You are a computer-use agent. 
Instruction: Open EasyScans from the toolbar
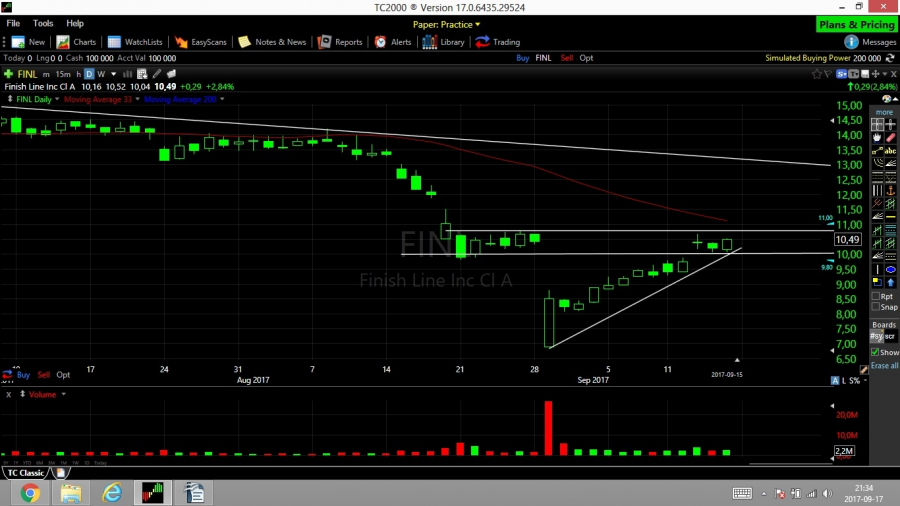click(201, 42)
